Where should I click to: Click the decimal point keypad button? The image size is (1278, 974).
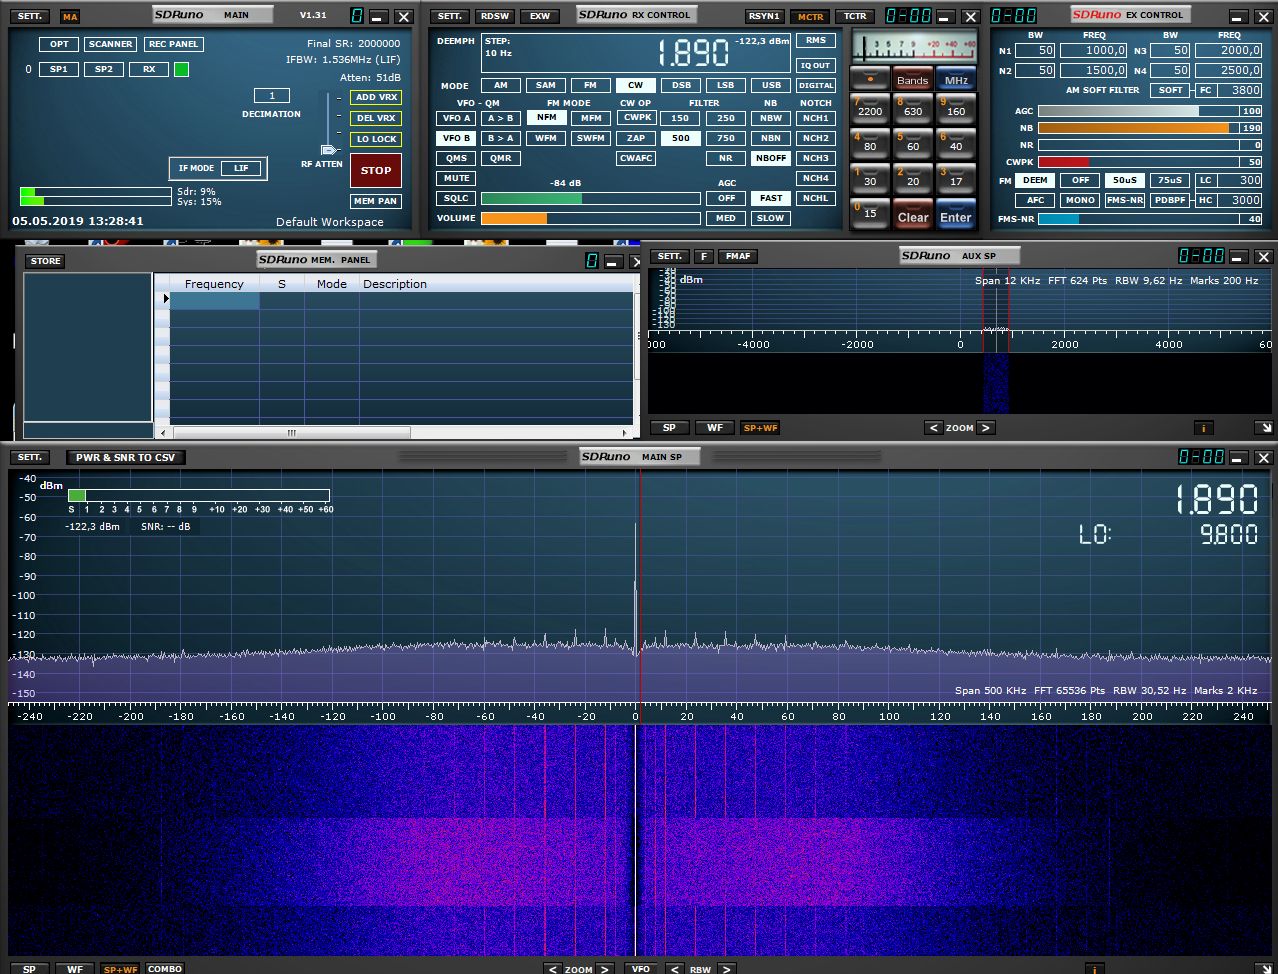[870, 79]
